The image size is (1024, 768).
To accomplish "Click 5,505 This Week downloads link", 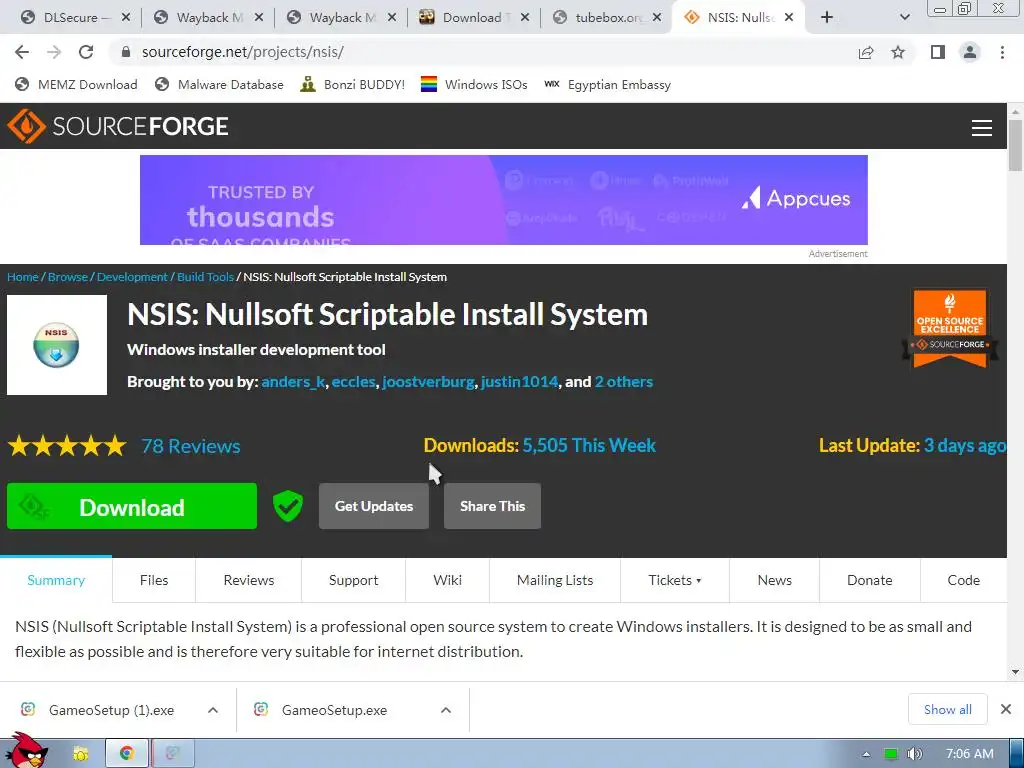I will coord(589,445).
